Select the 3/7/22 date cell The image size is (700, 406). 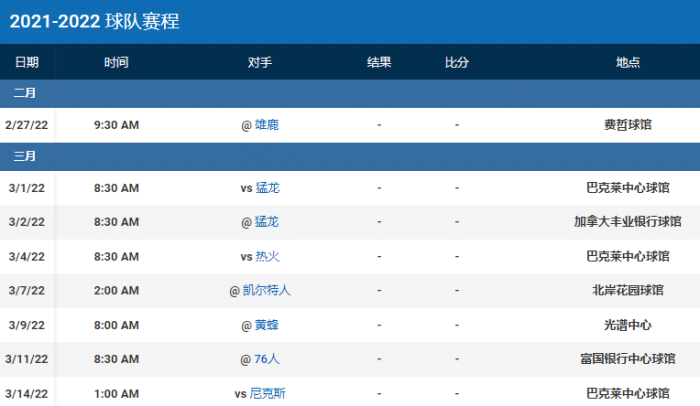pos(26,291)
